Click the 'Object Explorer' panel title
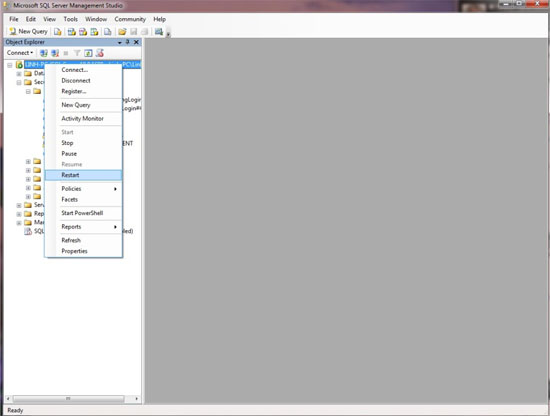 pos(25,42)
